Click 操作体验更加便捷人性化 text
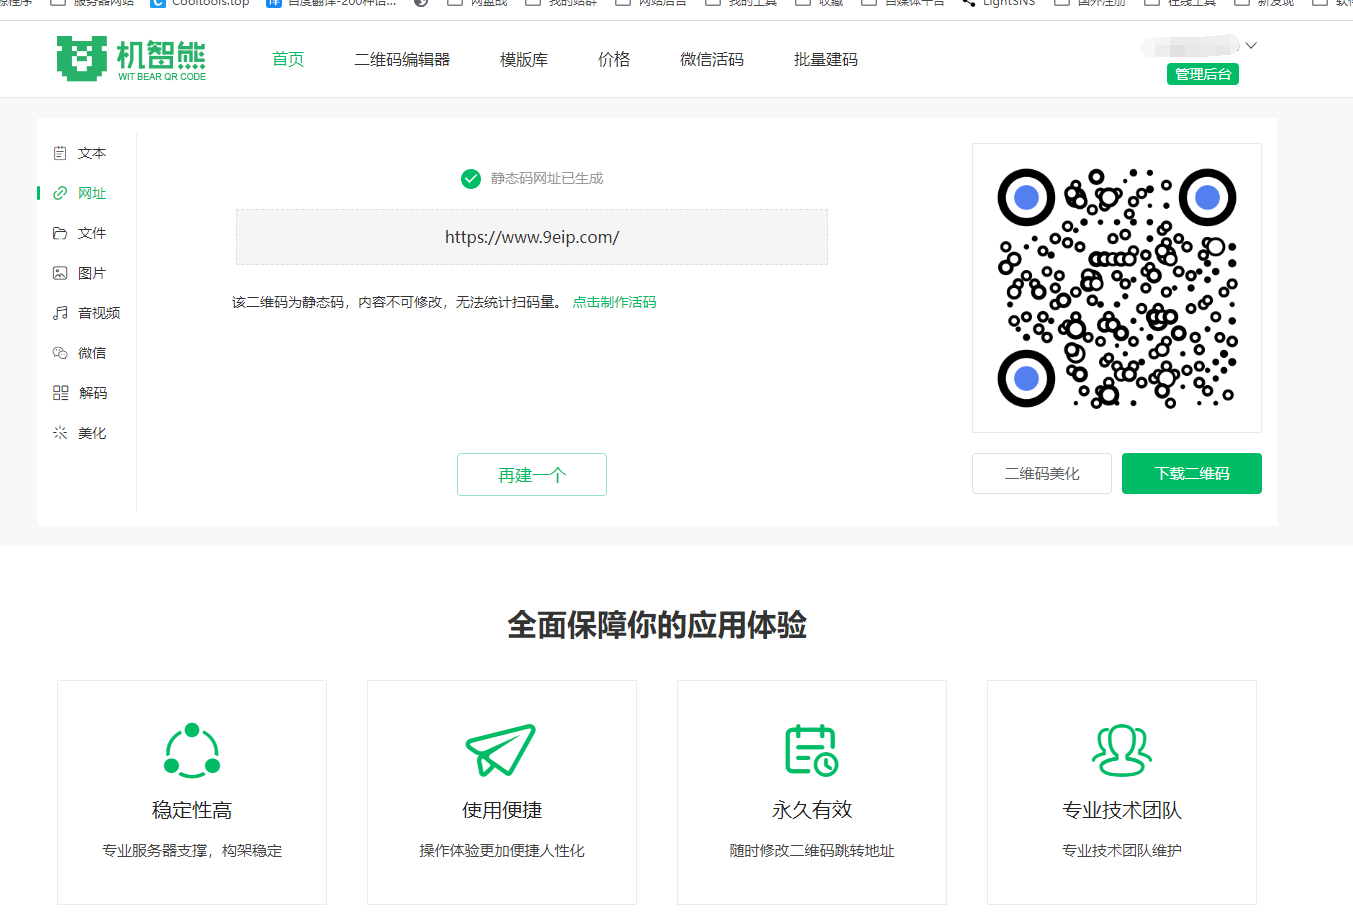The width and height of the screenshot is (1353, 913). (x=502, y=851)
